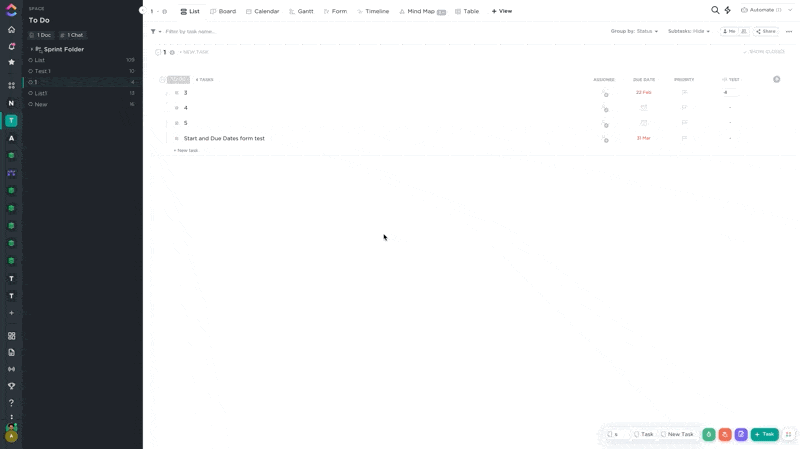
Task: Open the Notifications bell icon
Action: (11, 46)
